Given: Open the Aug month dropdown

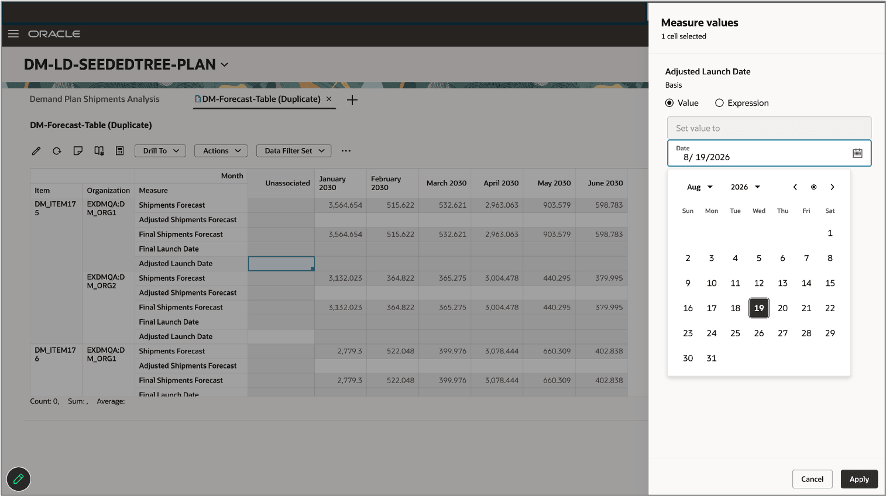Looking at the screenshot, I should (700, 187).
